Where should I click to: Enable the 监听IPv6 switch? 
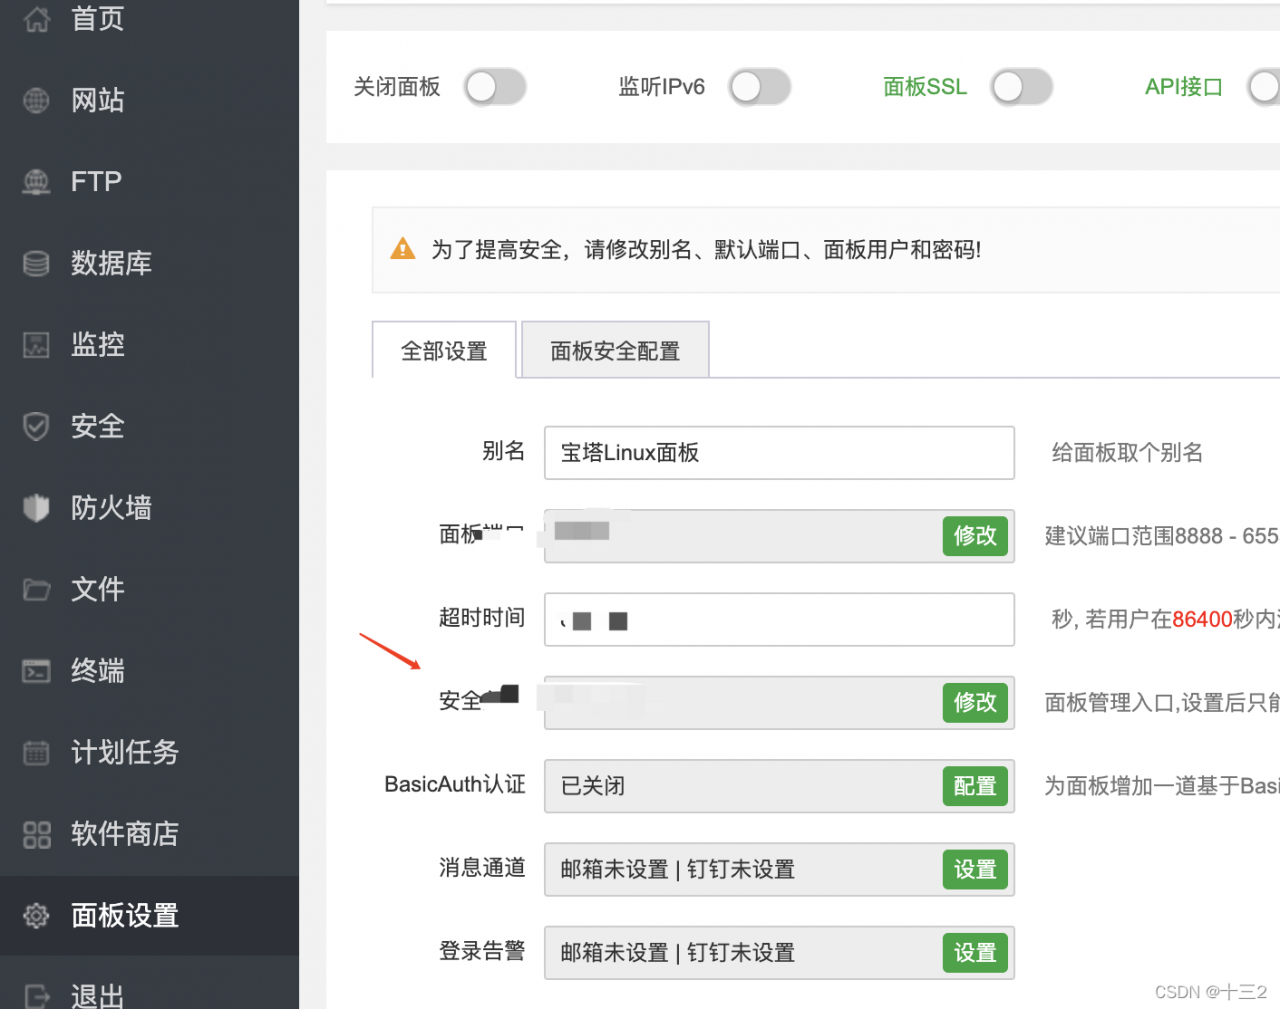(x=759, y=87)
